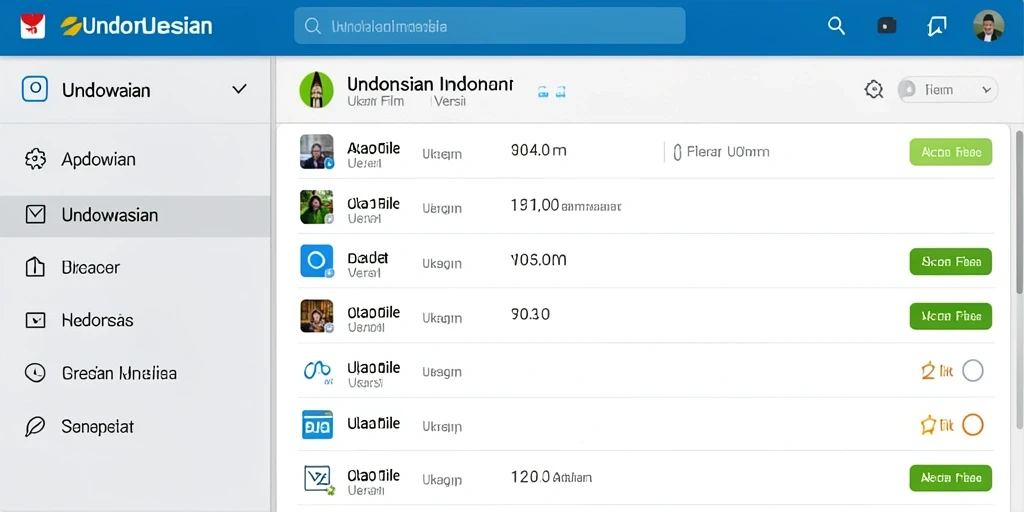Viewport: 1024px width, 512px height.
Task: Open Bireacer in the sidebar
Action: [91, 268]
